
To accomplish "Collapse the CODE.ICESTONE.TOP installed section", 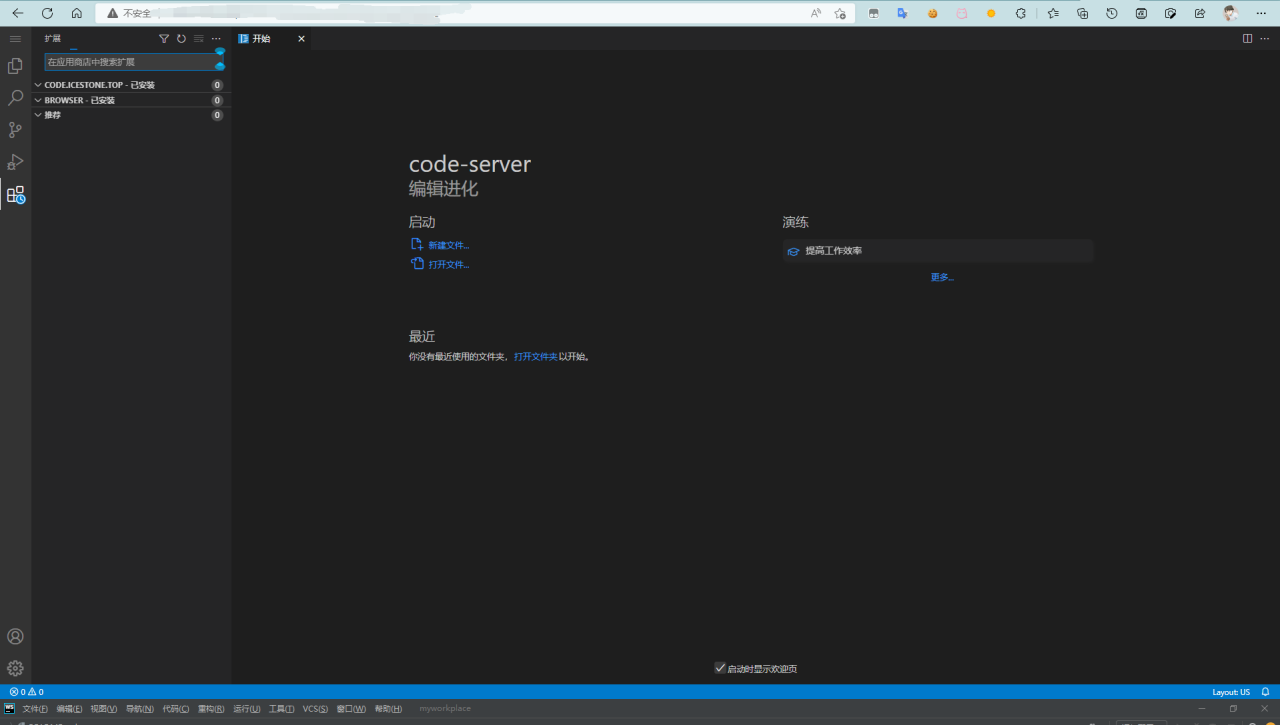I will (x=38, y=85).
